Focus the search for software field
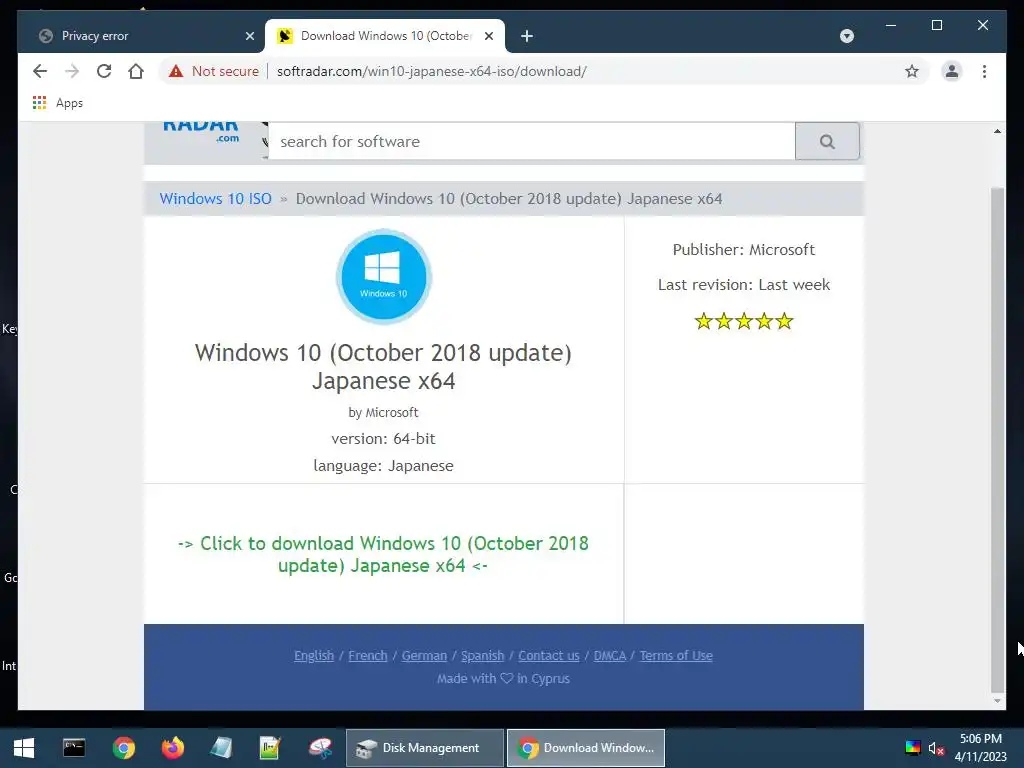 click(532, 141)
